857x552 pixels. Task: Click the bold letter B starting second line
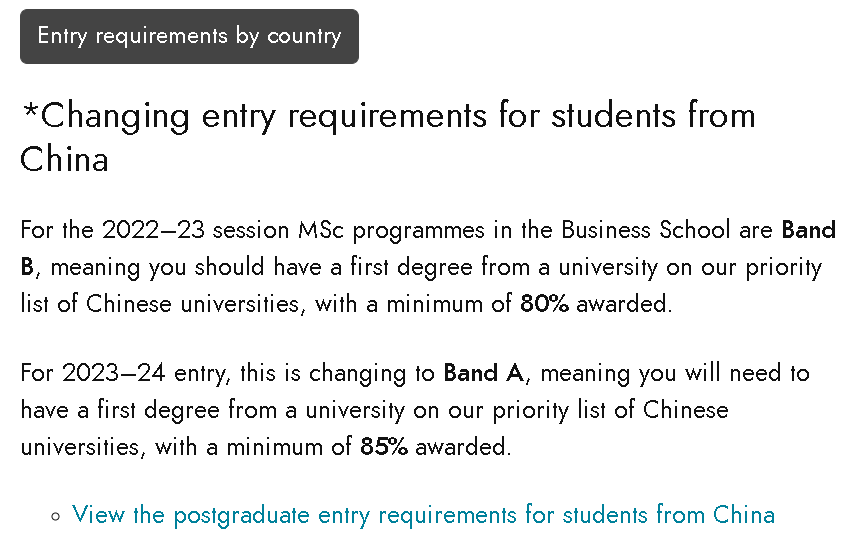[x=27, y=267]
